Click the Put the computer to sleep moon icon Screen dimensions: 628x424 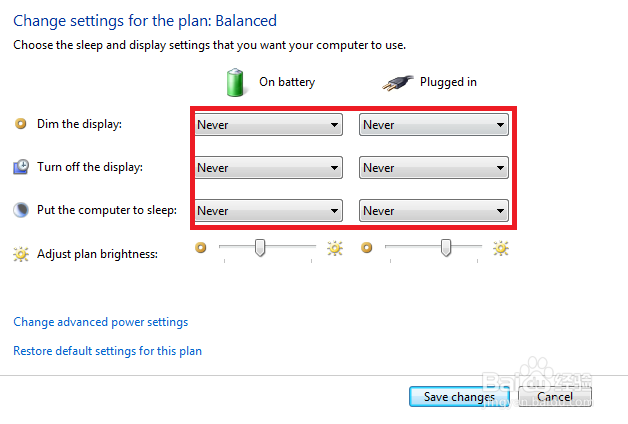(20, 210)
